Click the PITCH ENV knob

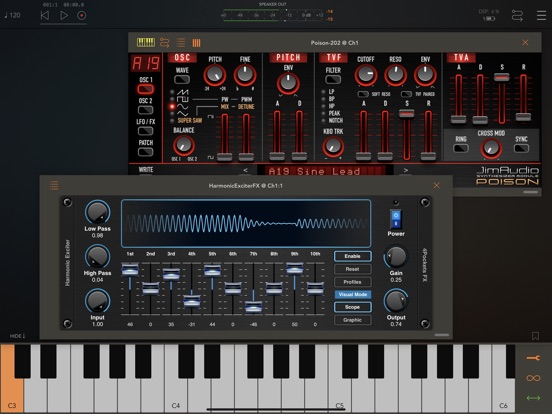288,83
